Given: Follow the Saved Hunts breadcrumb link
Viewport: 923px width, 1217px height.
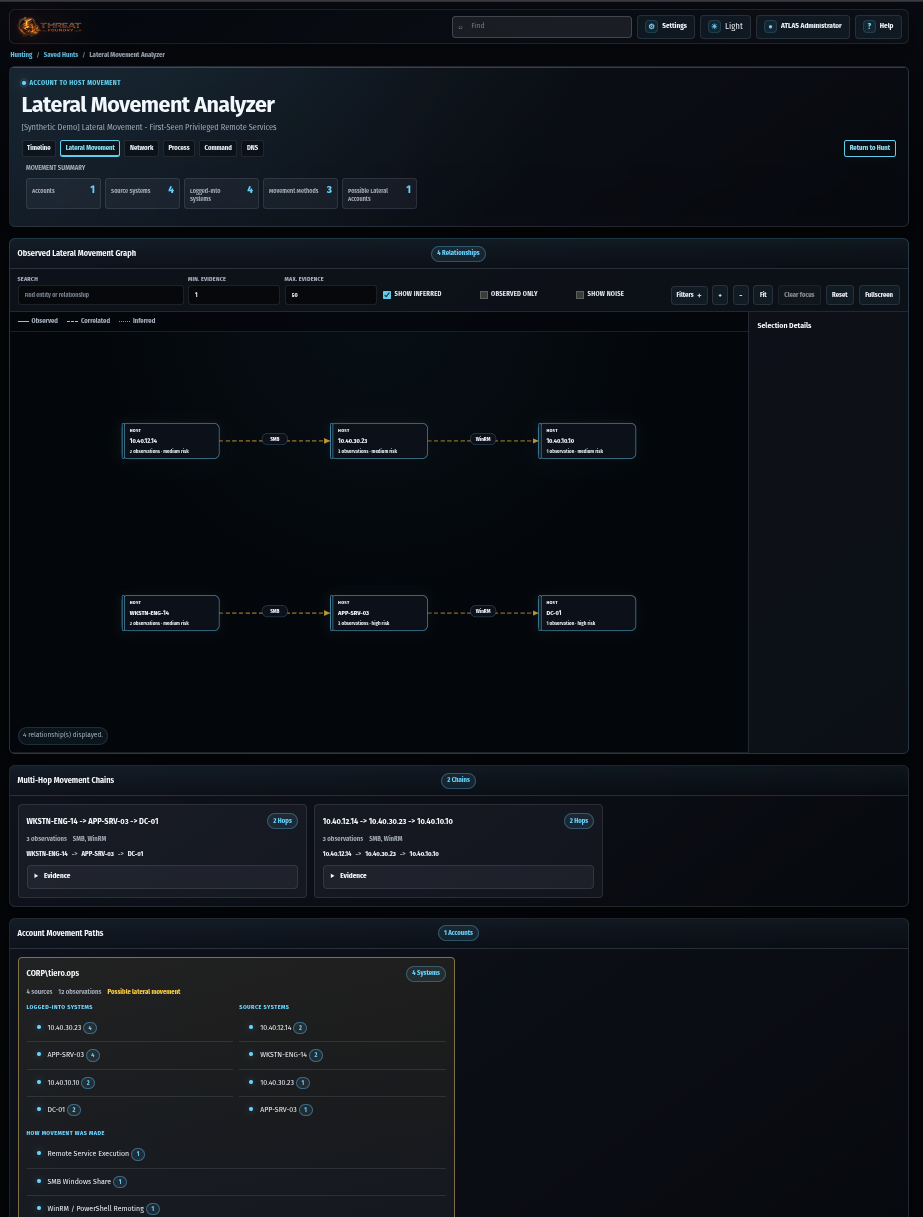Looking at the screenshot, I should (x=61, y=55).
